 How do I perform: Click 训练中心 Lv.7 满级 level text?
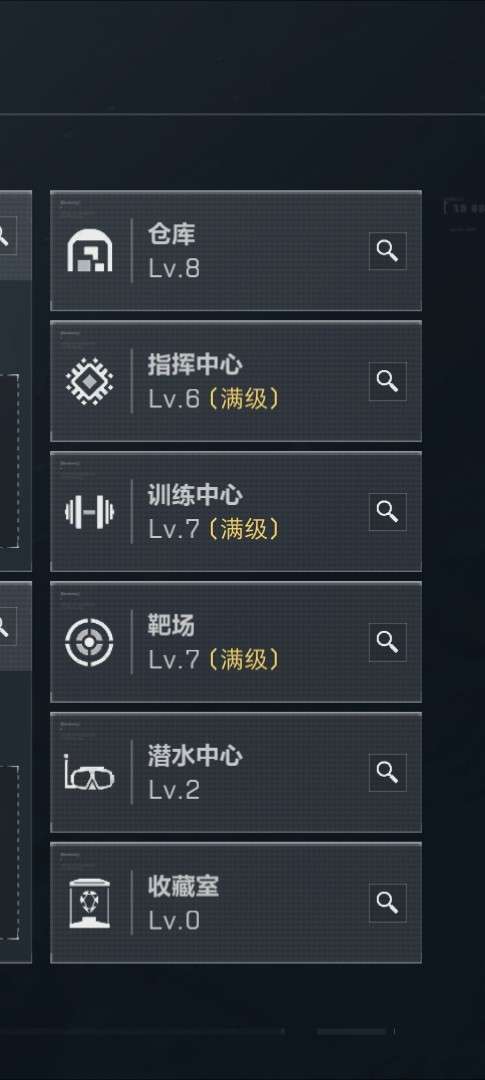click(214, 529)
